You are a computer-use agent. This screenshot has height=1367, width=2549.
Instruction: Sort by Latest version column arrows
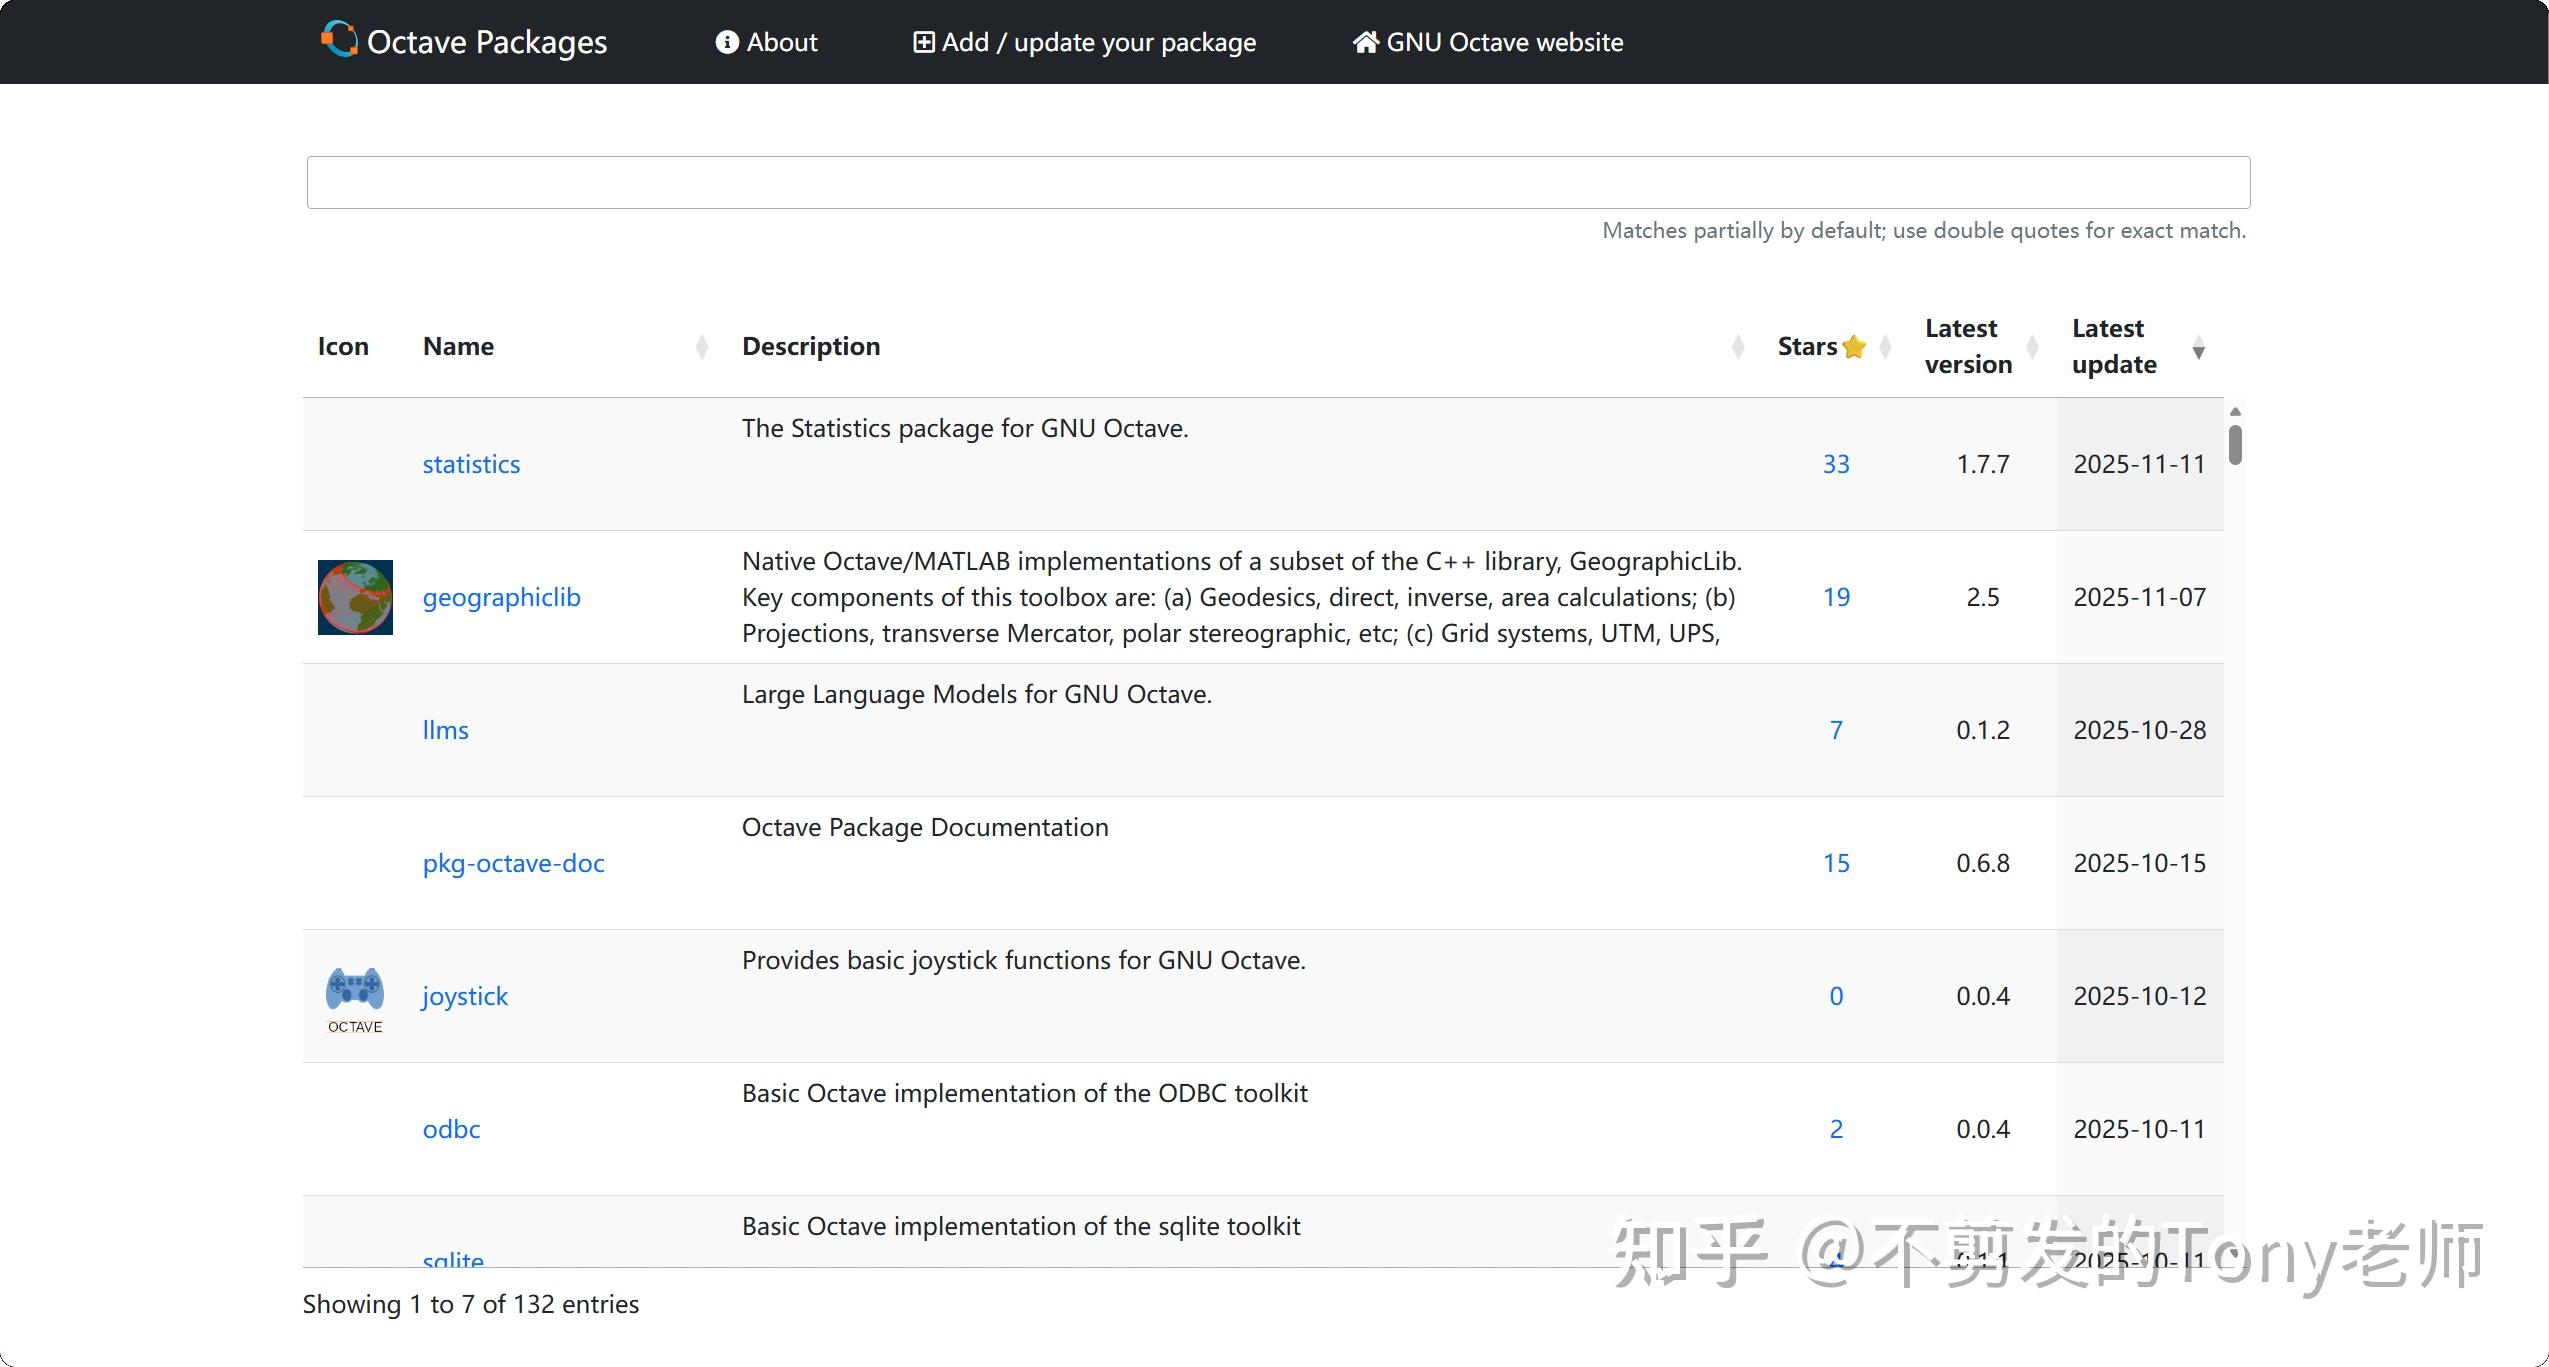pos(2032,347)
